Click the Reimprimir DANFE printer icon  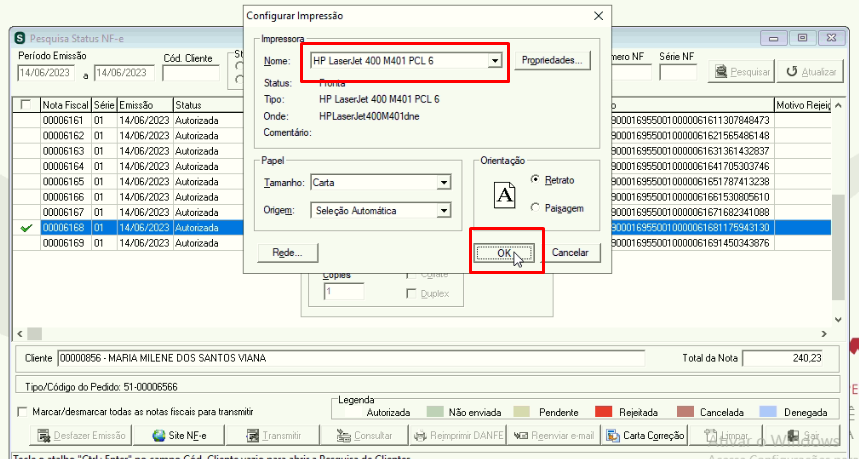click(x=420, y=435)
